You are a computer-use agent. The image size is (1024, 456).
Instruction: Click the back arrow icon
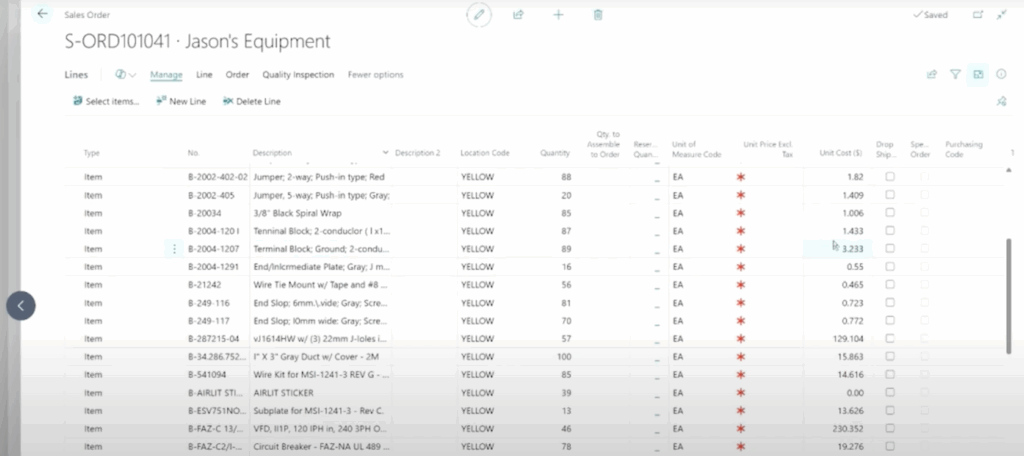click(x=42, y=15)
